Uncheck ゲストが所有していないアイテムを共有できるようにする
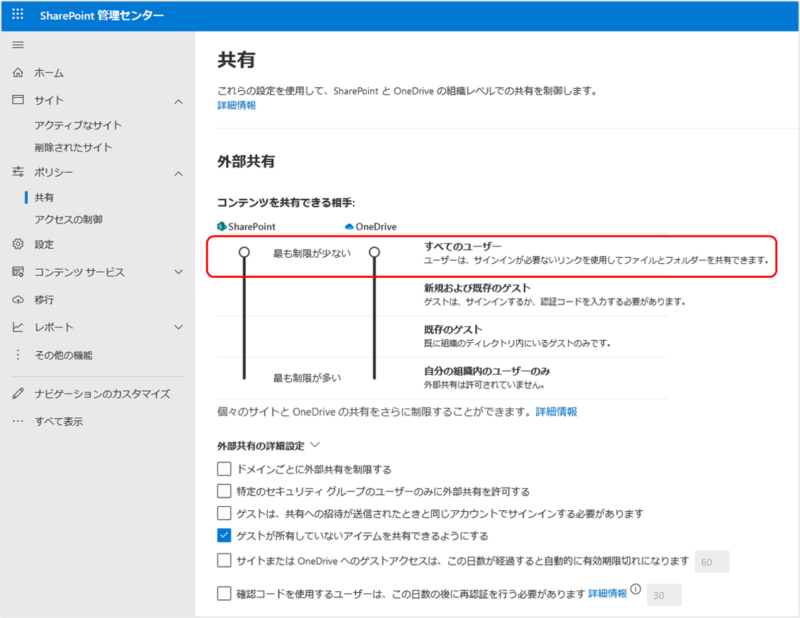The width and height of the screenshot is (800, 618). click(224, 535)
